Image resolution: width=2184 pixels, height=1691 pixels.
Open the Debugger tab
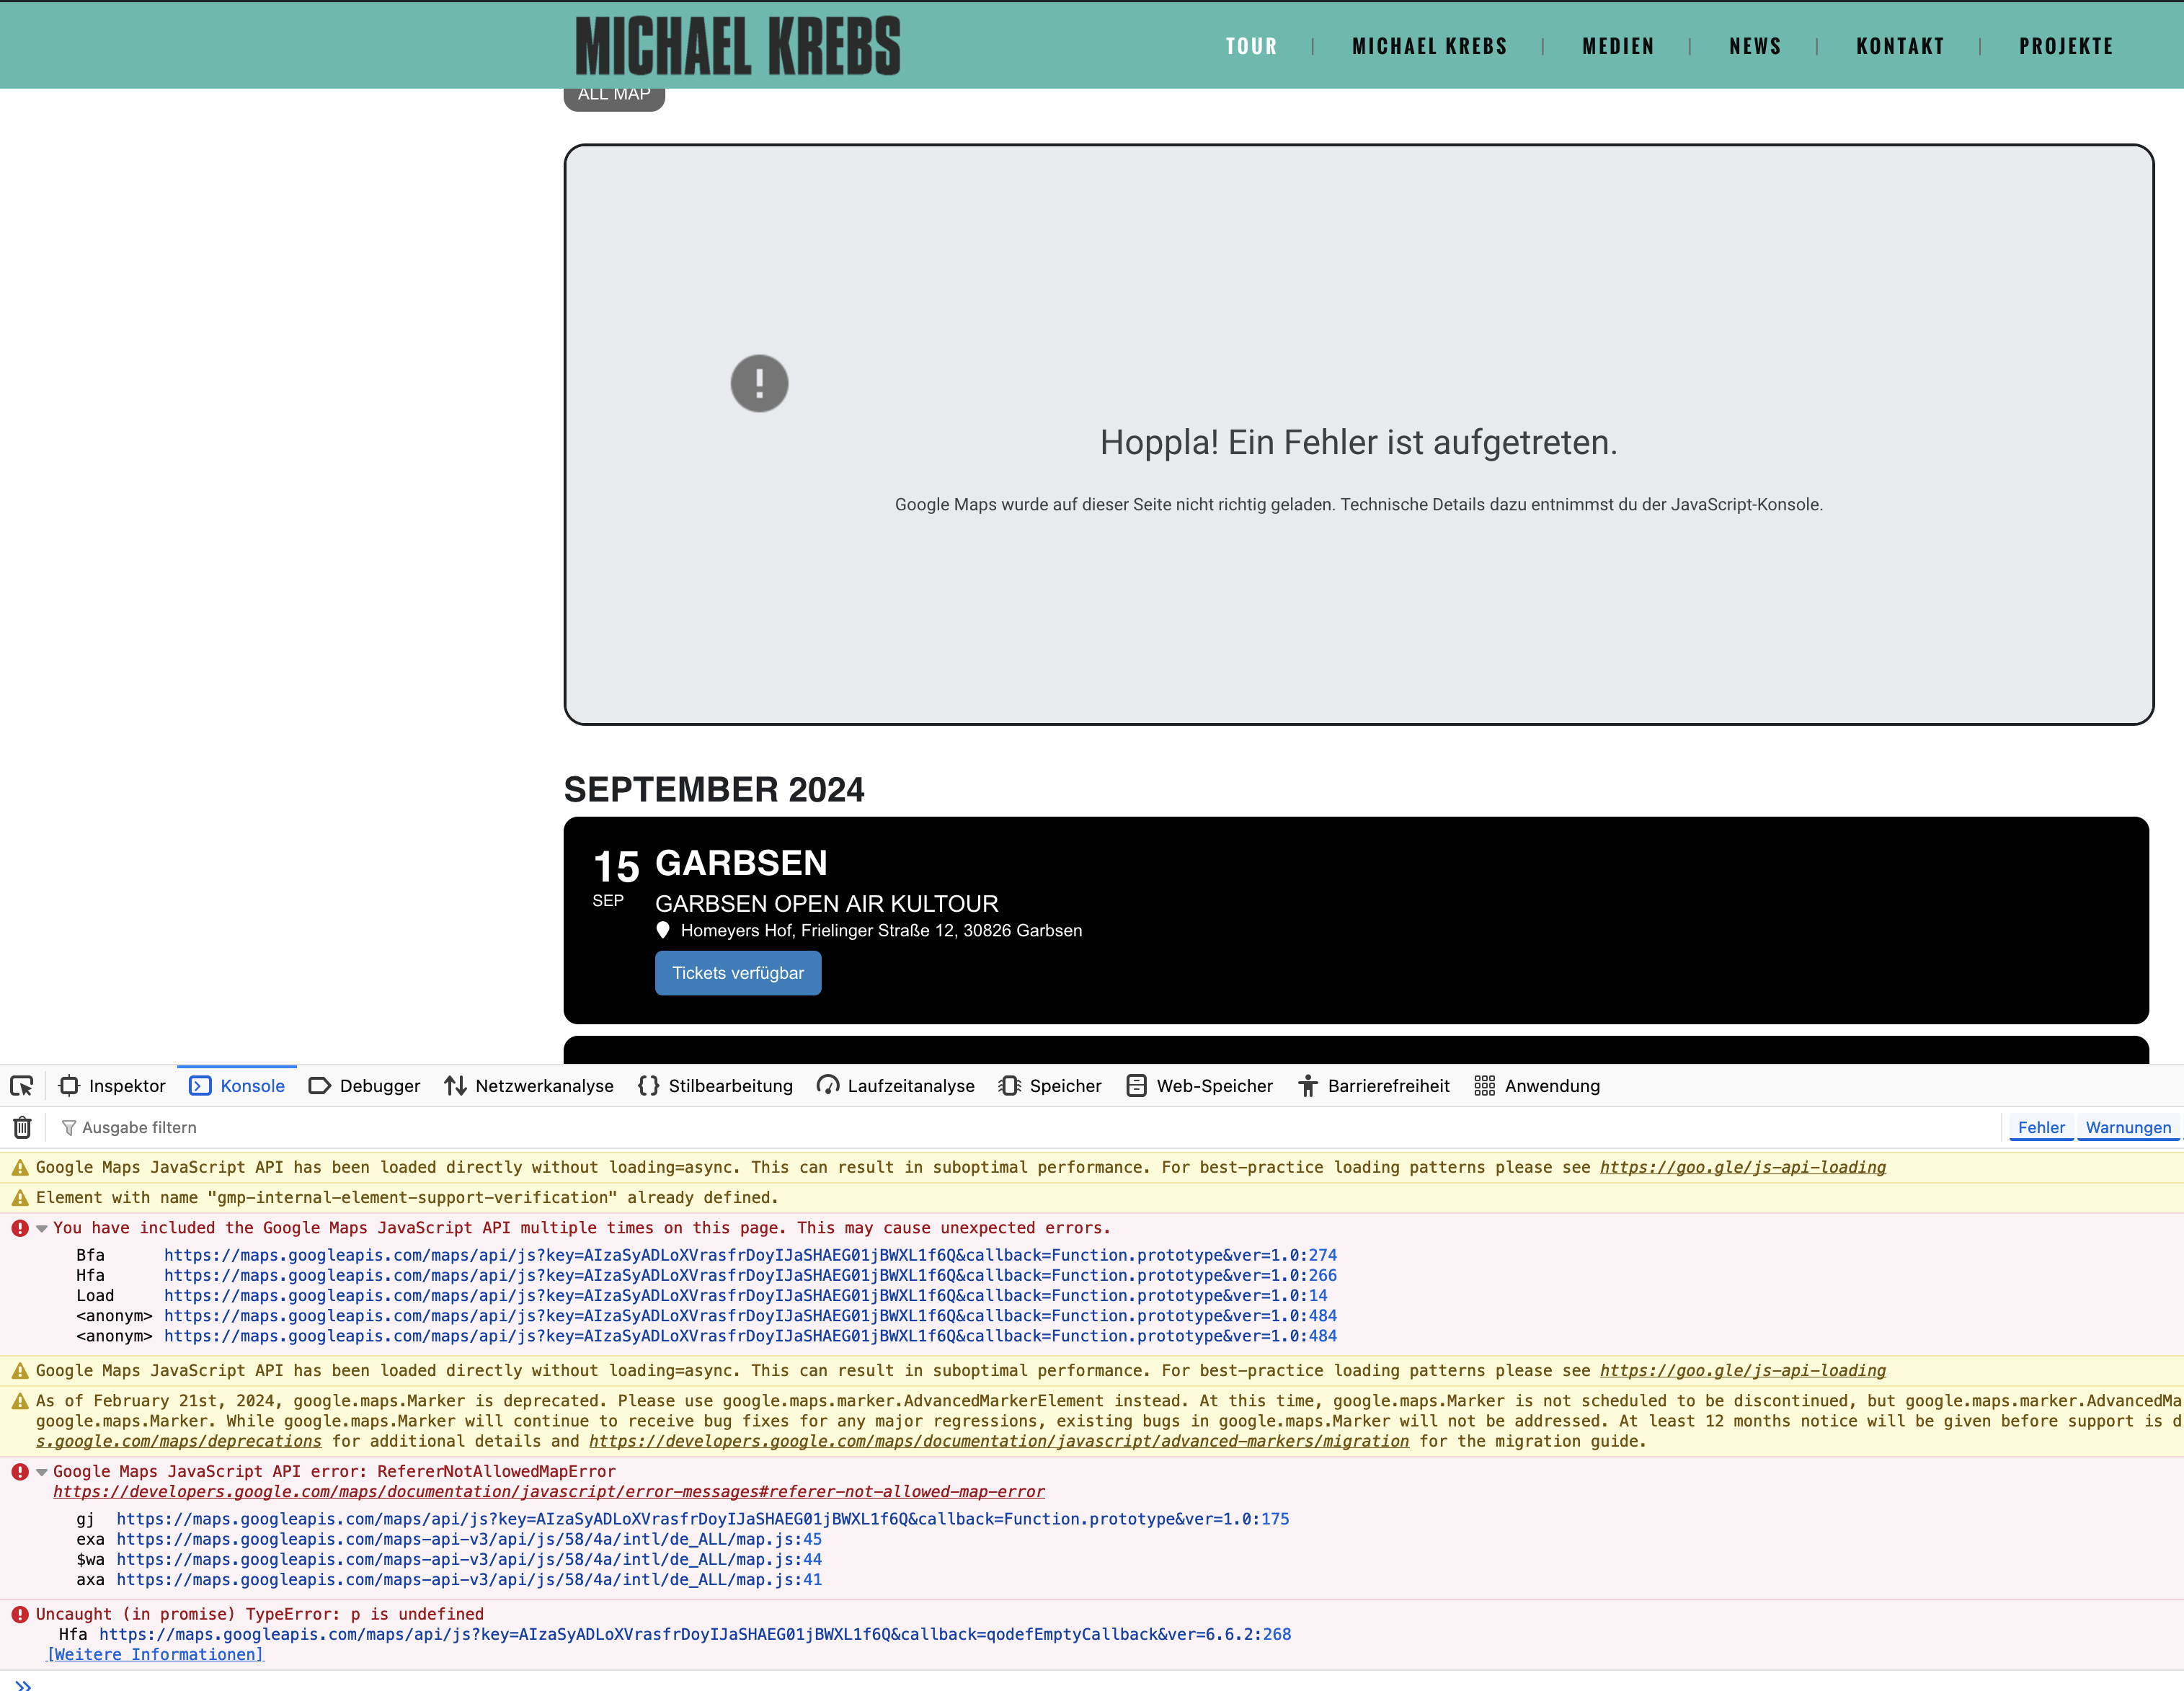point(365,1086)
